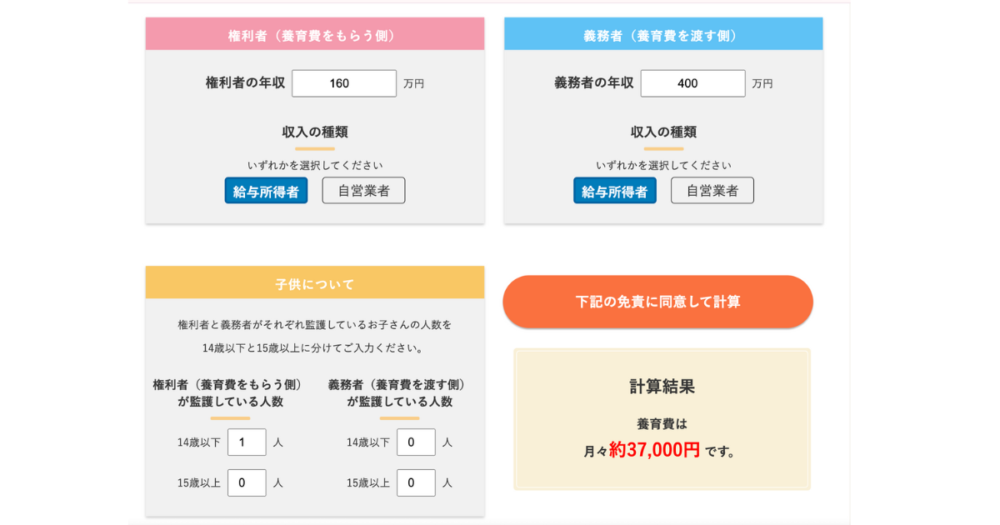
Task: Click 収入の種類 heading in 権利者 panel
Action: 314,132
